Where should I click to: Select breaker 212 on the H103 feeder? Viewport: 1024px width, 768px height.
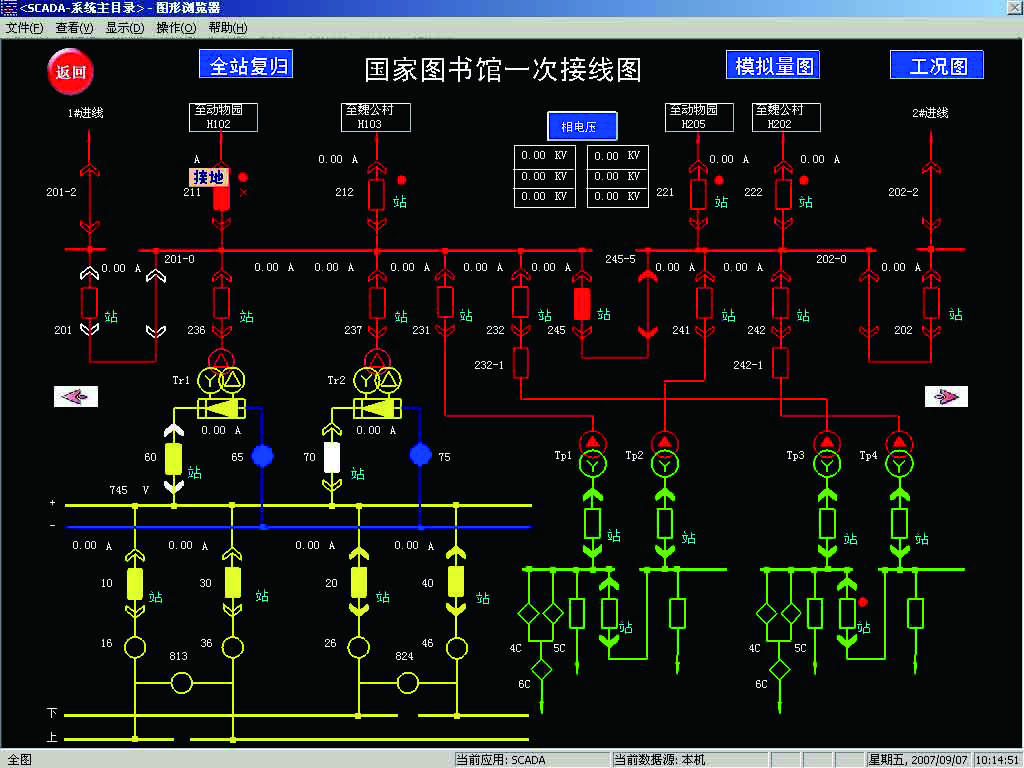(x=377, y=195)
